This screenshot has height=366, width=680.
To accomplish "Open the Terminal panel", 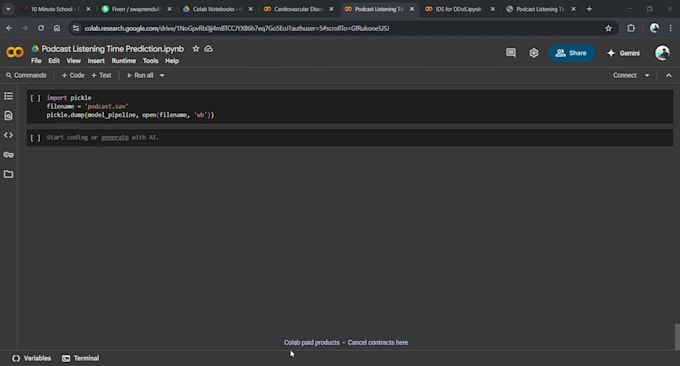I will [81, 358].
